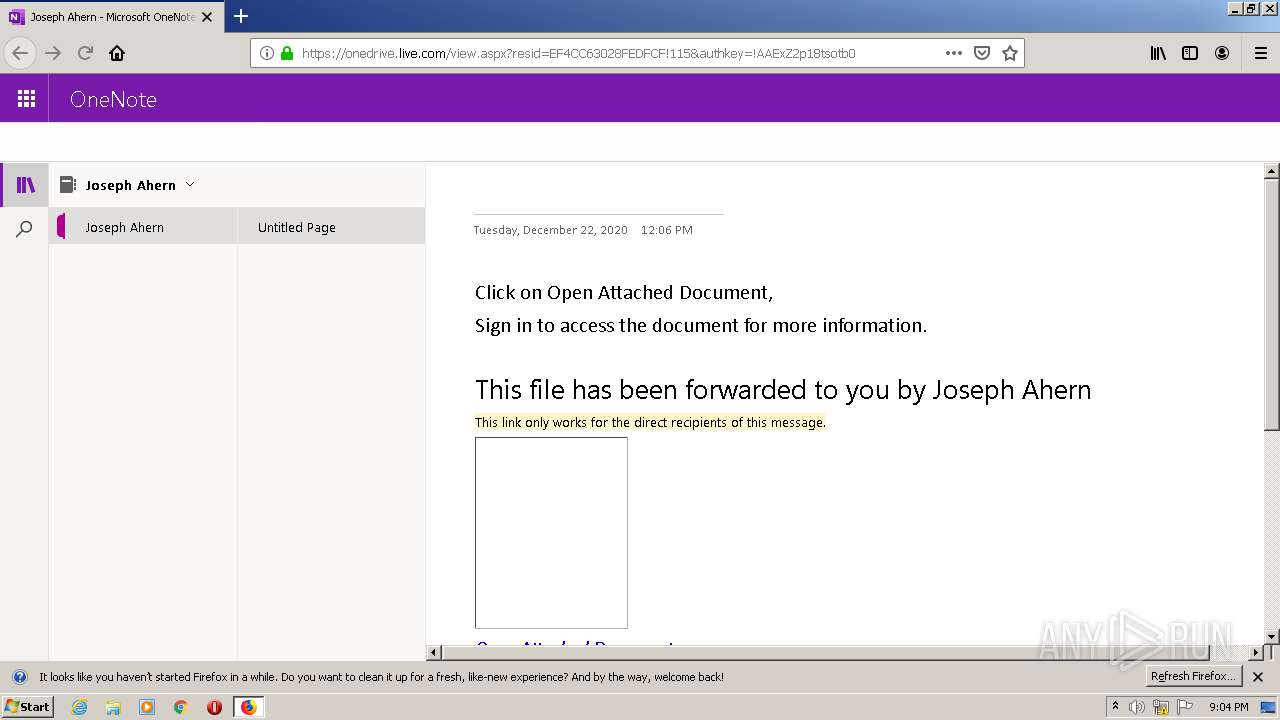Save page to Pocket
Image resolution: width=1280 pixels, height=720 pixels.
coord(982,53)
